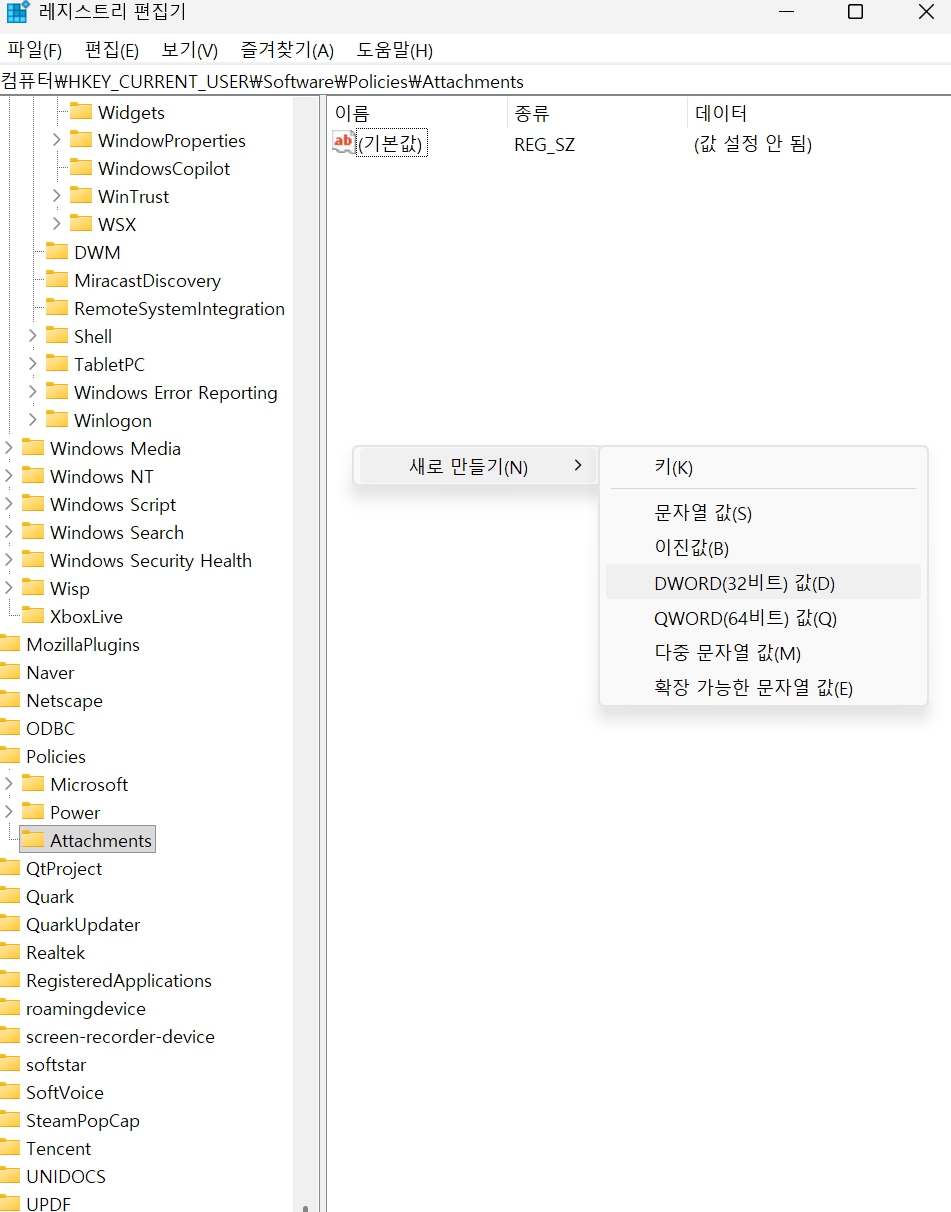Expand the WindowProperties key

[x=56, y=140]
